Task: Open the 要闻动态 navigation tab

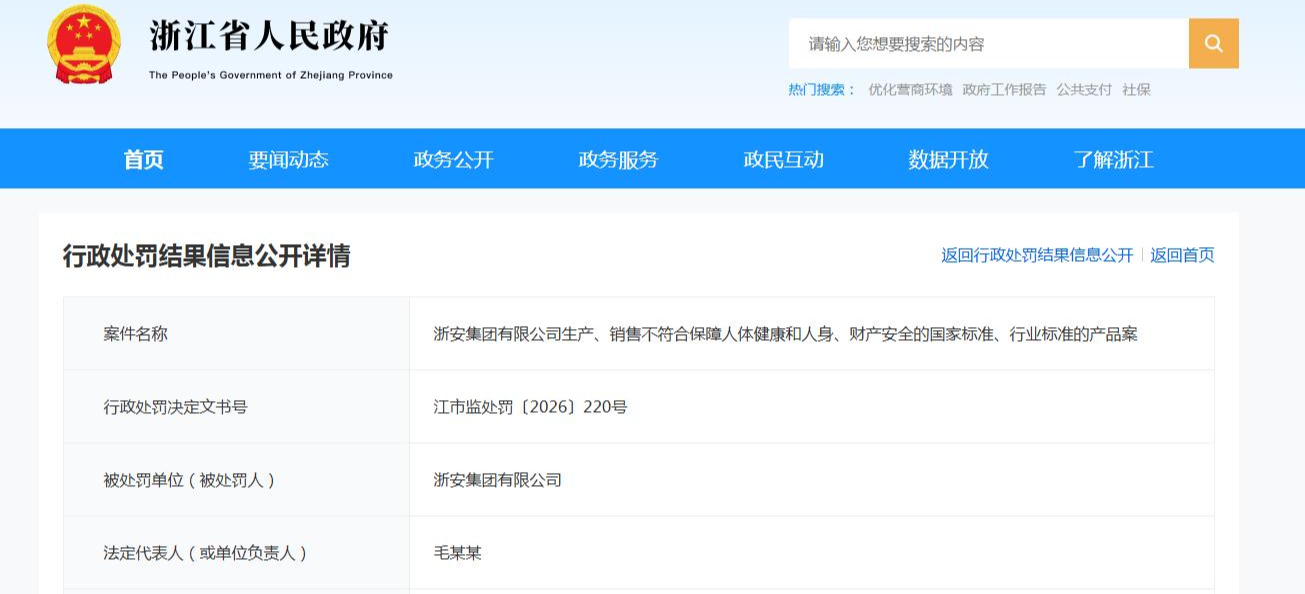Action: point(288,159)
